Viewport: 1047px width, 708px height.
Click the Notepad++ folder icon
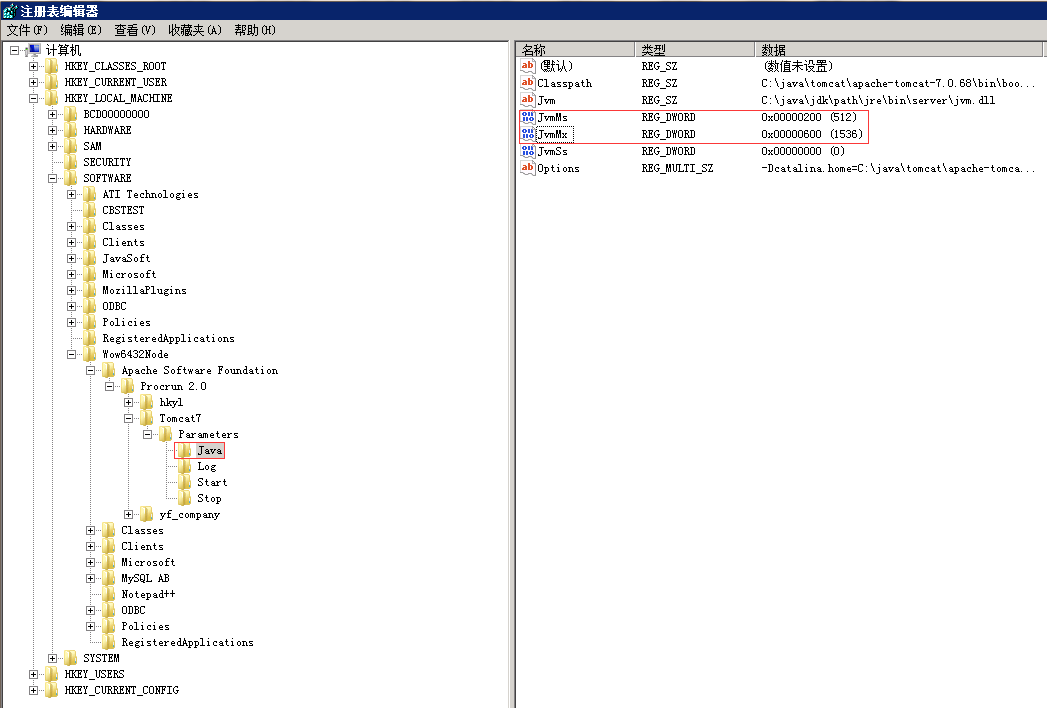click(108, 594)
